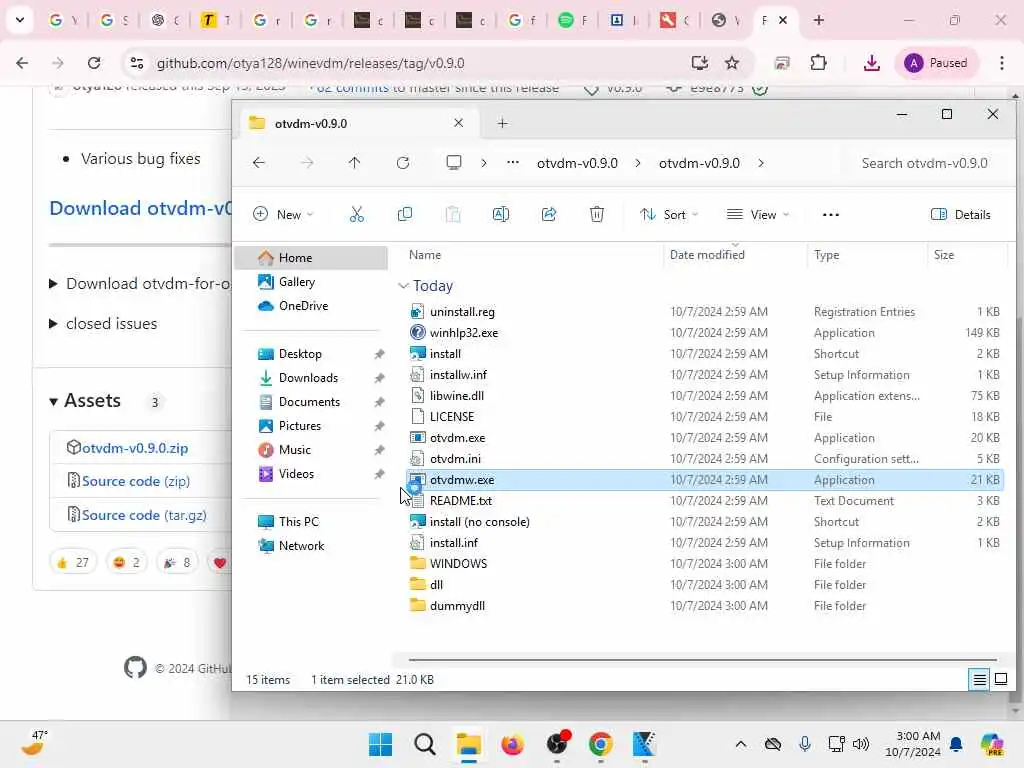Toggle the Details pane button
This screenshot has width=1024, height=768.
(x=961, y=214)
